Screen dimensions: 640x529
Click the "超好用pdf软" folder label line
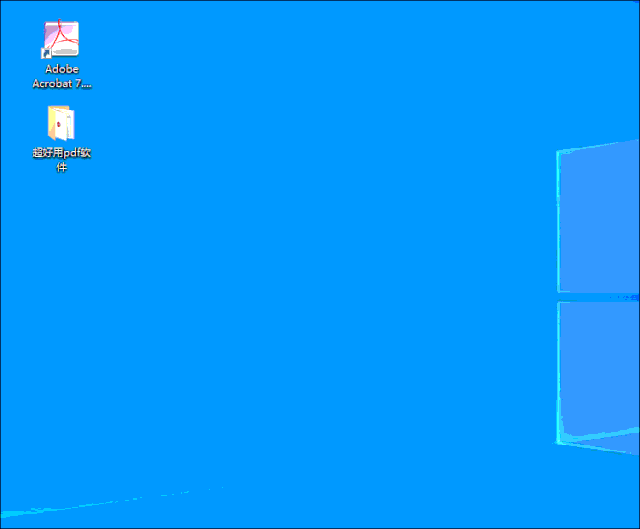tap(62, 153)
